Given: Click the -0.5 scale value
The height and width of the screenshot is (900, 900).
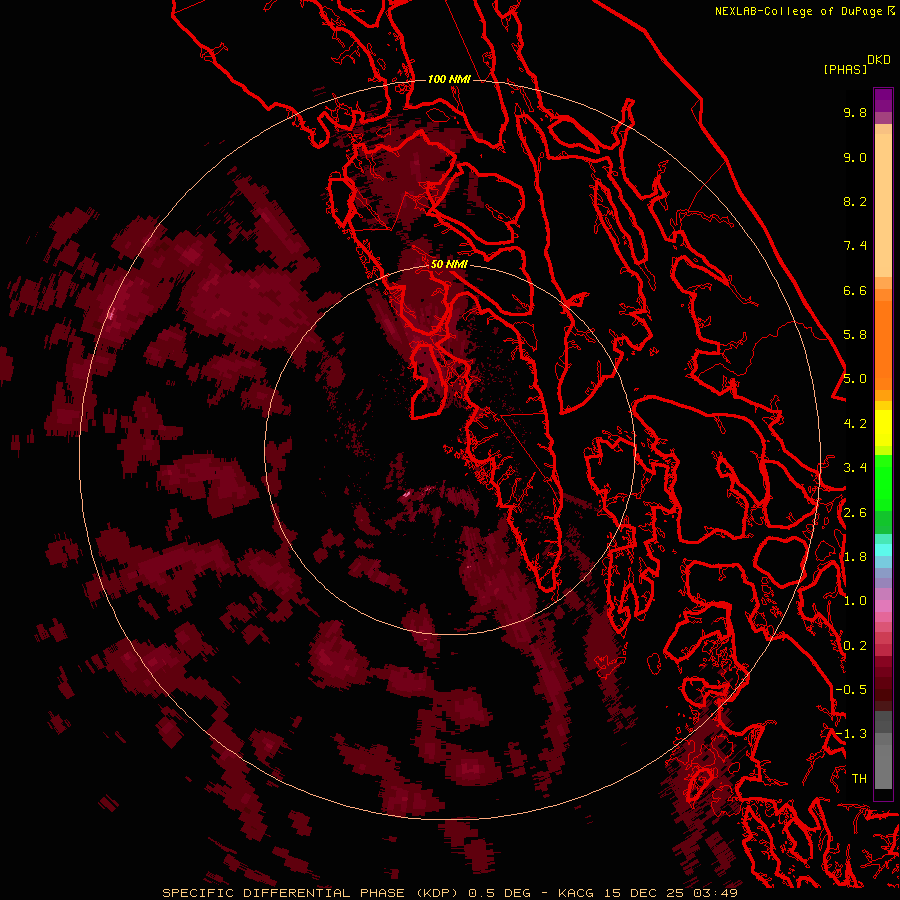Looking at the screenshot, I should tap(851, 690).
